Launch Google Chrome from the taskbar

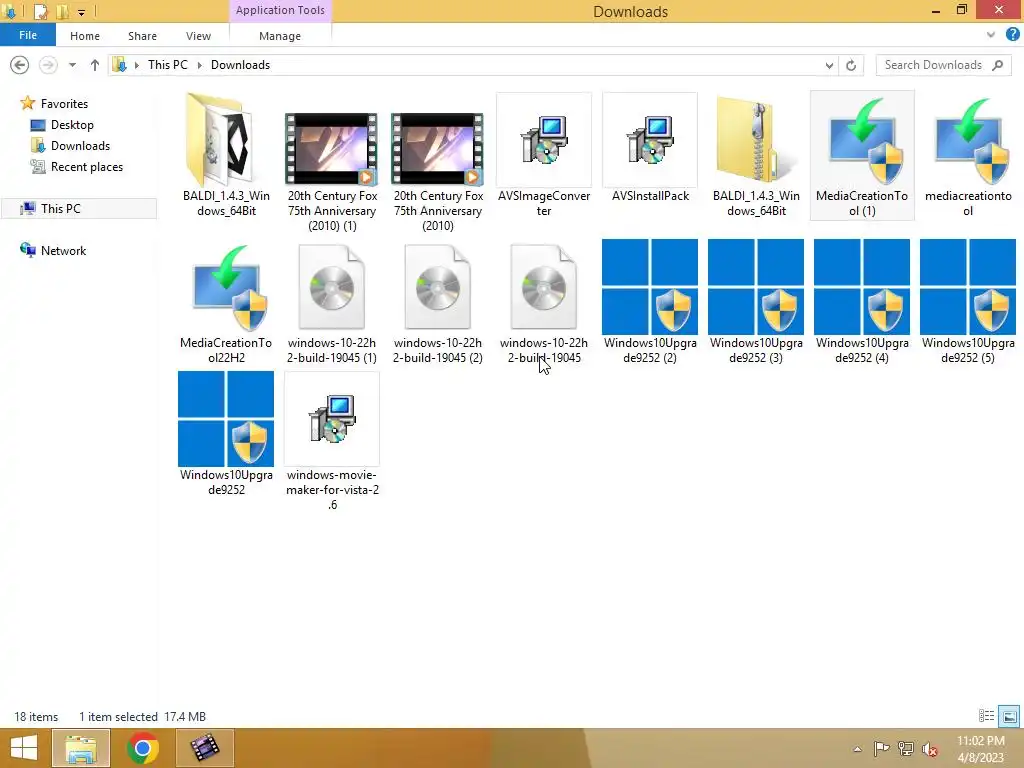click(142, 748)
